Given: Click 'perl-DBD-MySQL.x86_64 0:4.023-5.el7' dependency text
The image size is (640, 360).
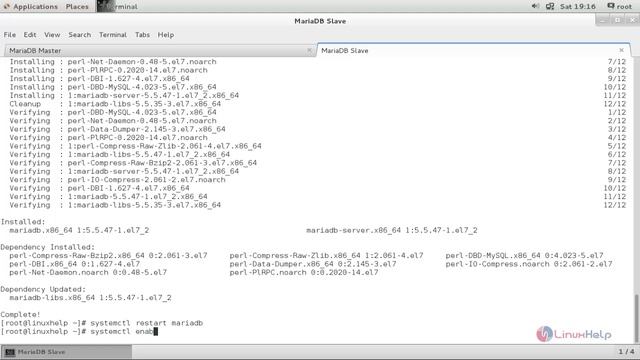Looking at the screenshot, I should pyautogui.click(x=524, y=256).
